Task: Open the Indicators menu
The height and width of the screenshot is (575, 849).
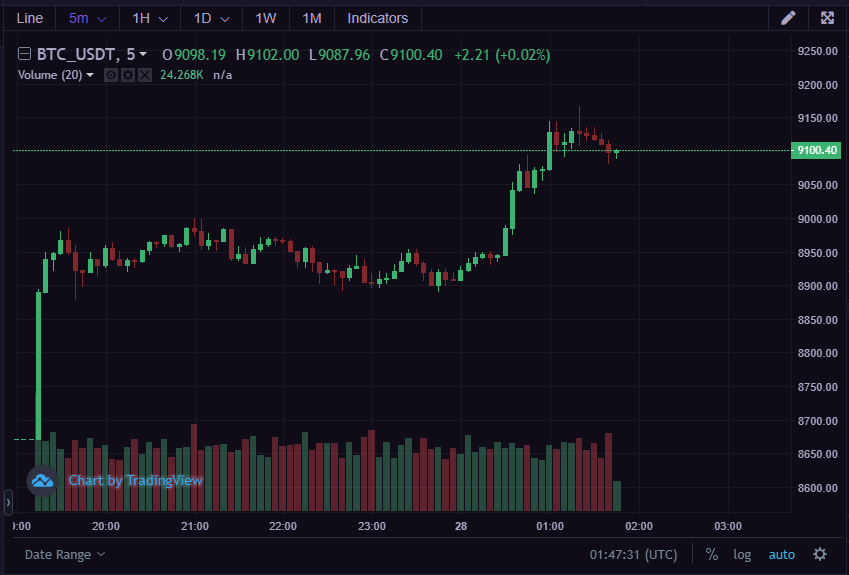Action: [377, 18]
